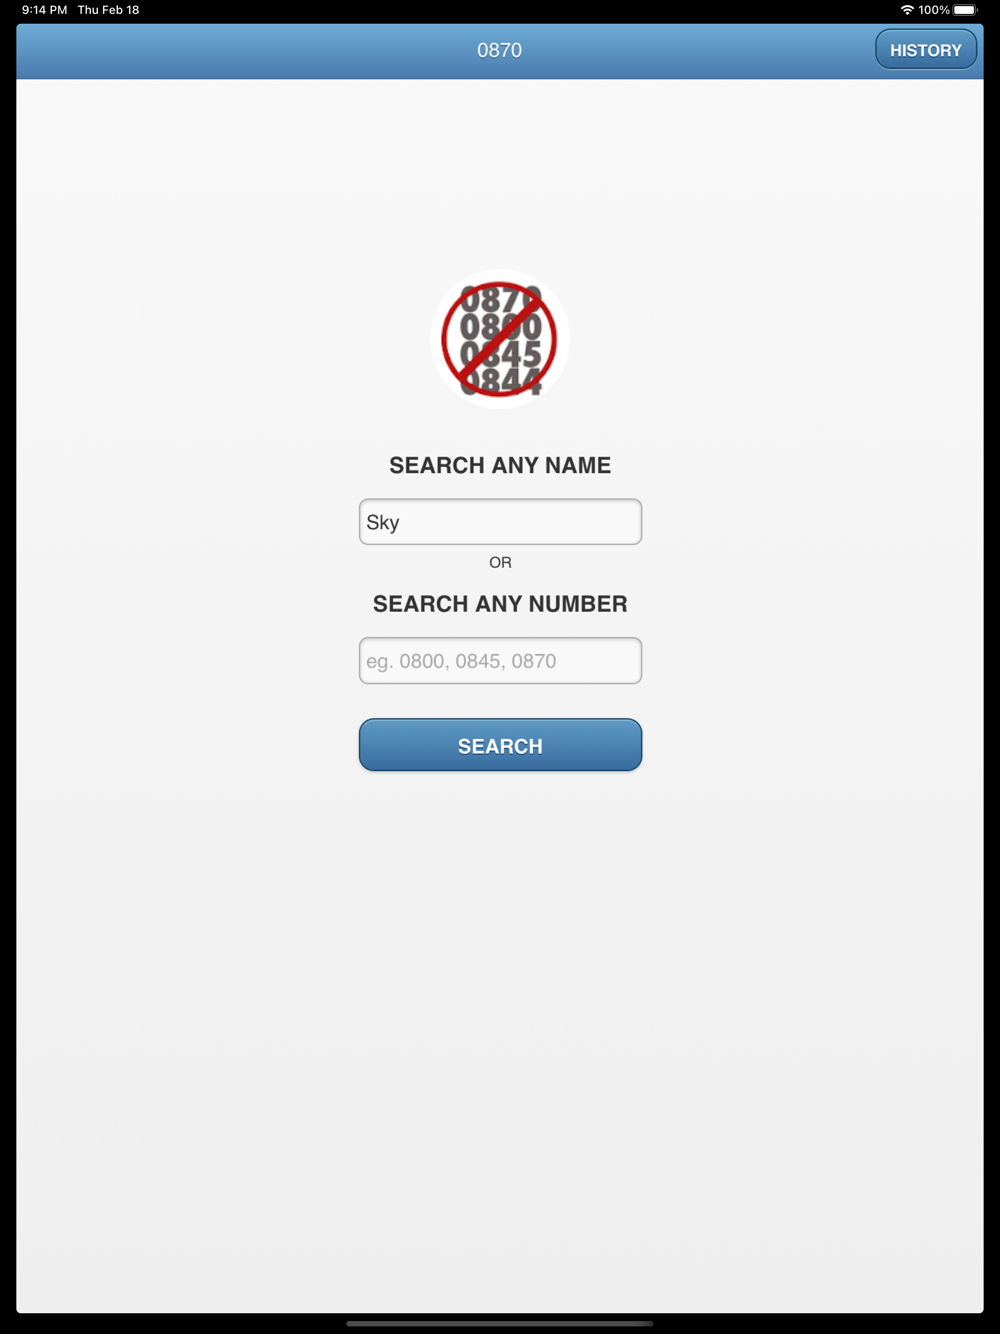The image size is (1000, 1334).
Task: Tap the Thu Feb 18 date
Action: coord(108,10)
